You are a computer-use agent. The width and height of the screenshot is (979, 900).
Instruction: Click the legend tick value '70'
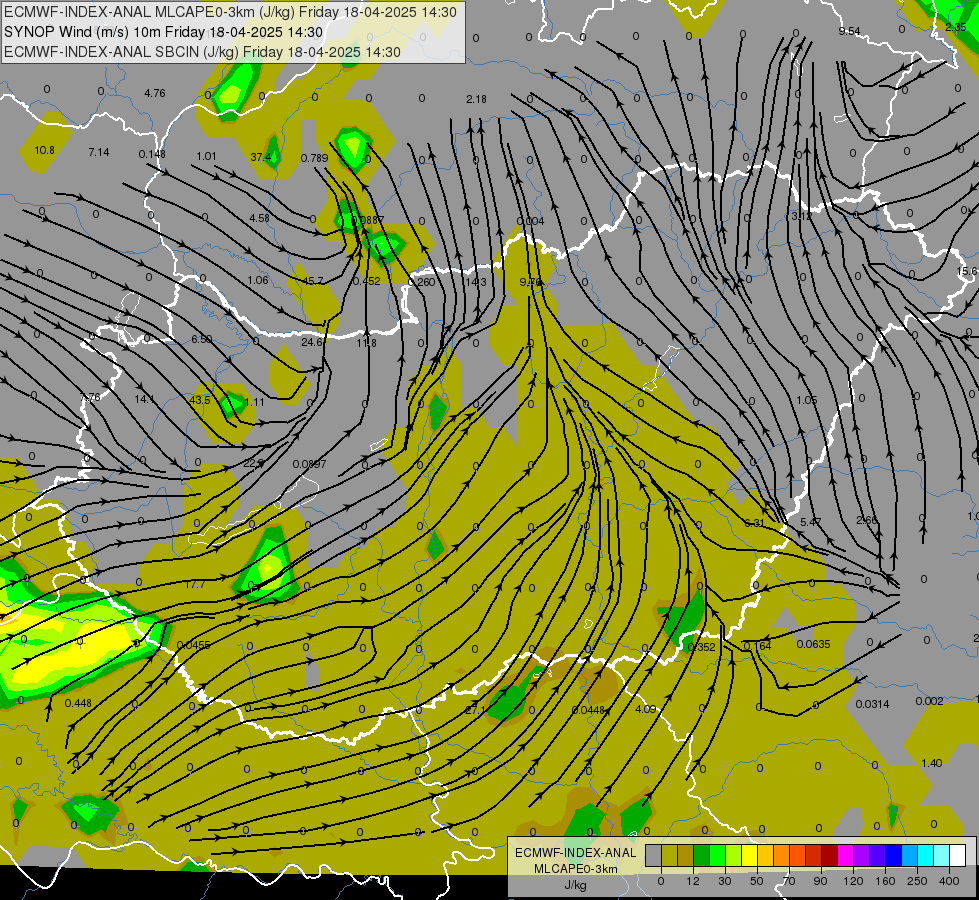(x=789, y=881)
